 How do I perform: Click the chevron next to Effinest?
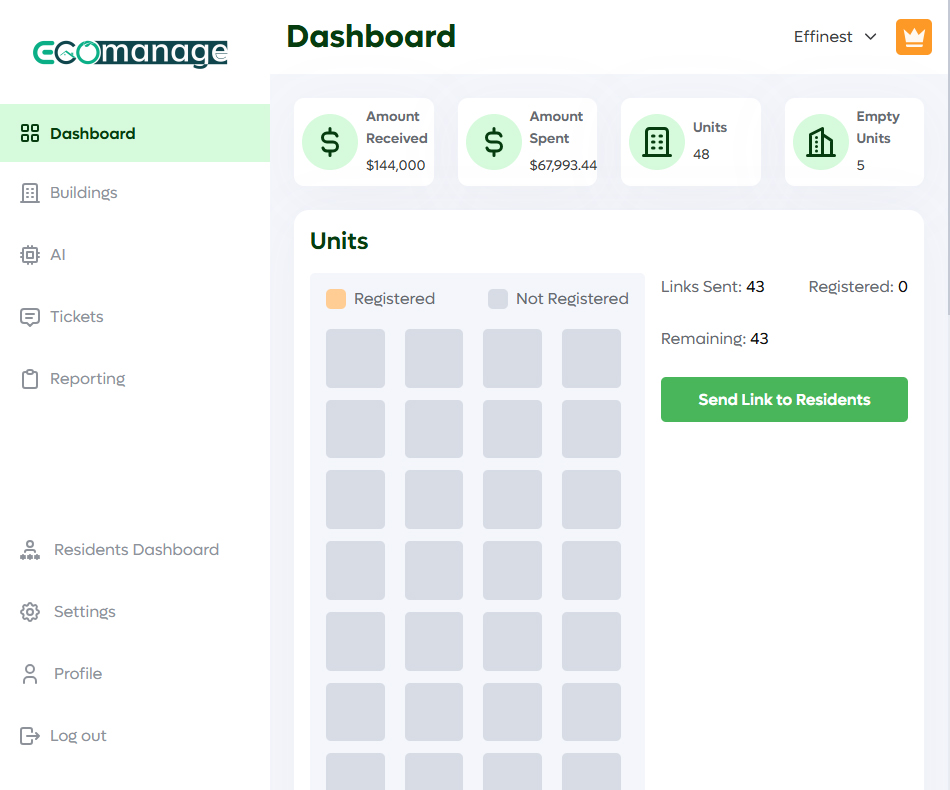point(870,37)
